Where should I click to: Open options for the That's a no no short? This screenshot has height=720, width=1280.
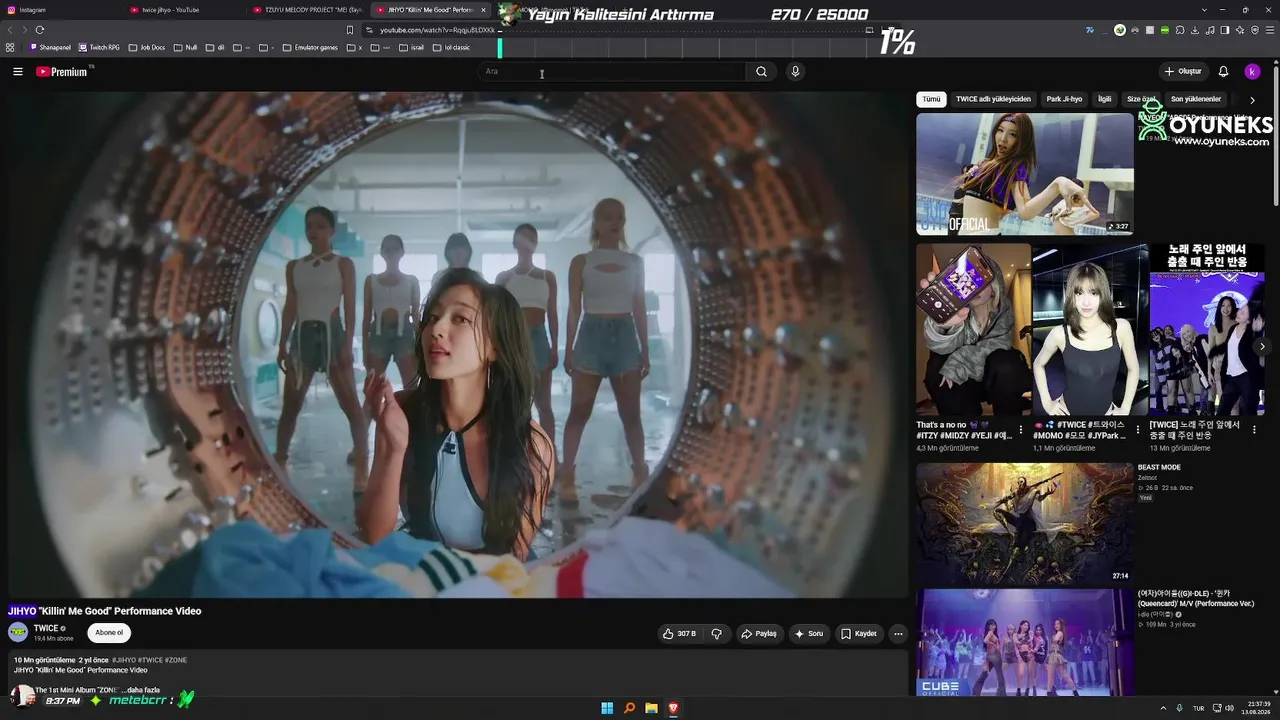pyautogui.click(x=1021, y=430)
